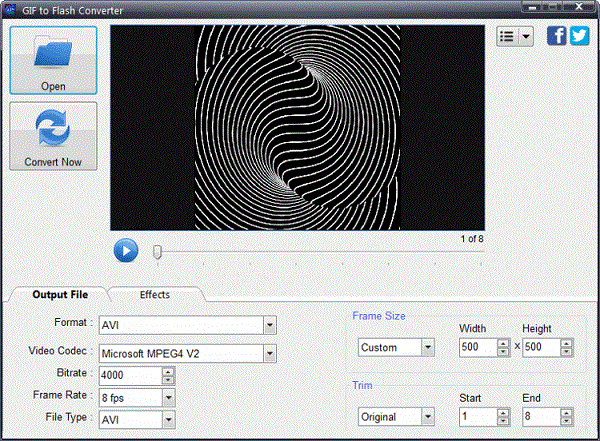Click the Trim End value field
This screenshot has width=600, height=441.
pos(539,416)
